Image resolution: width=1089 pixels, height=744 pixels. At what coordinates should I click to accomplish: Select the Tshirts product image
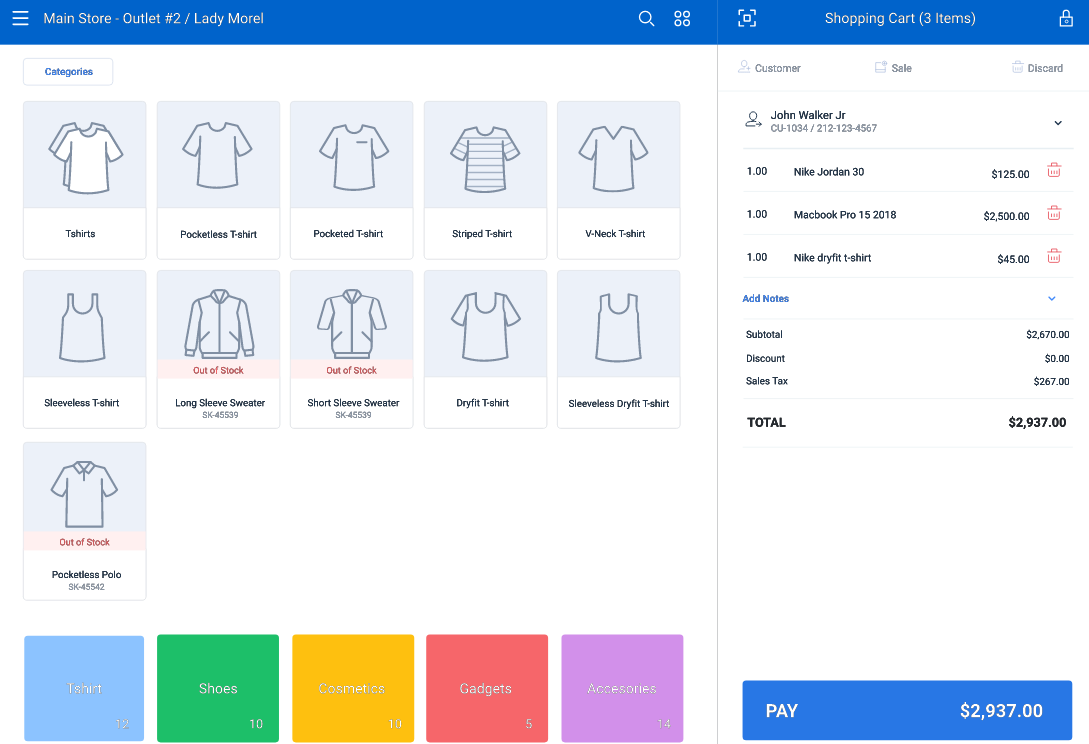click(x=85, y=155)
